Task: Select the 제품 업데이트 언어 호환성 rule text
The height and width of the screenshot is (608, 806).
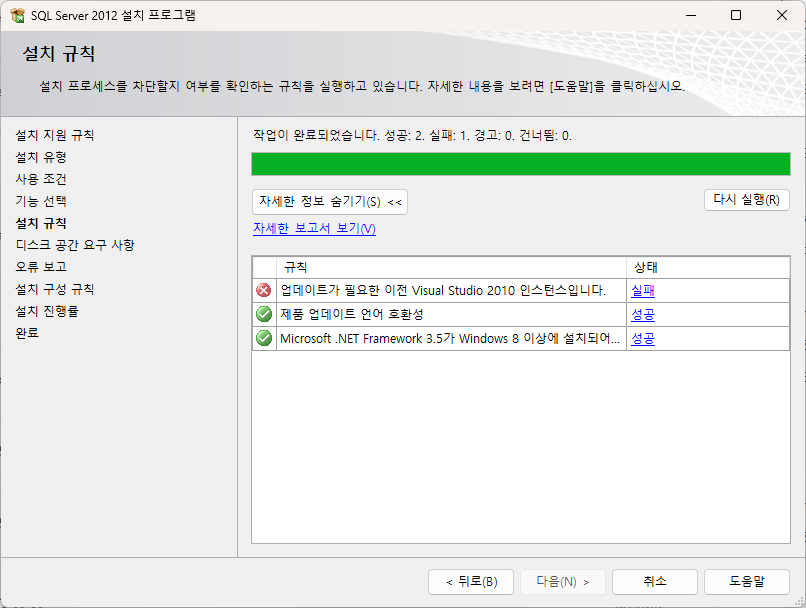Action: (352, 314)
